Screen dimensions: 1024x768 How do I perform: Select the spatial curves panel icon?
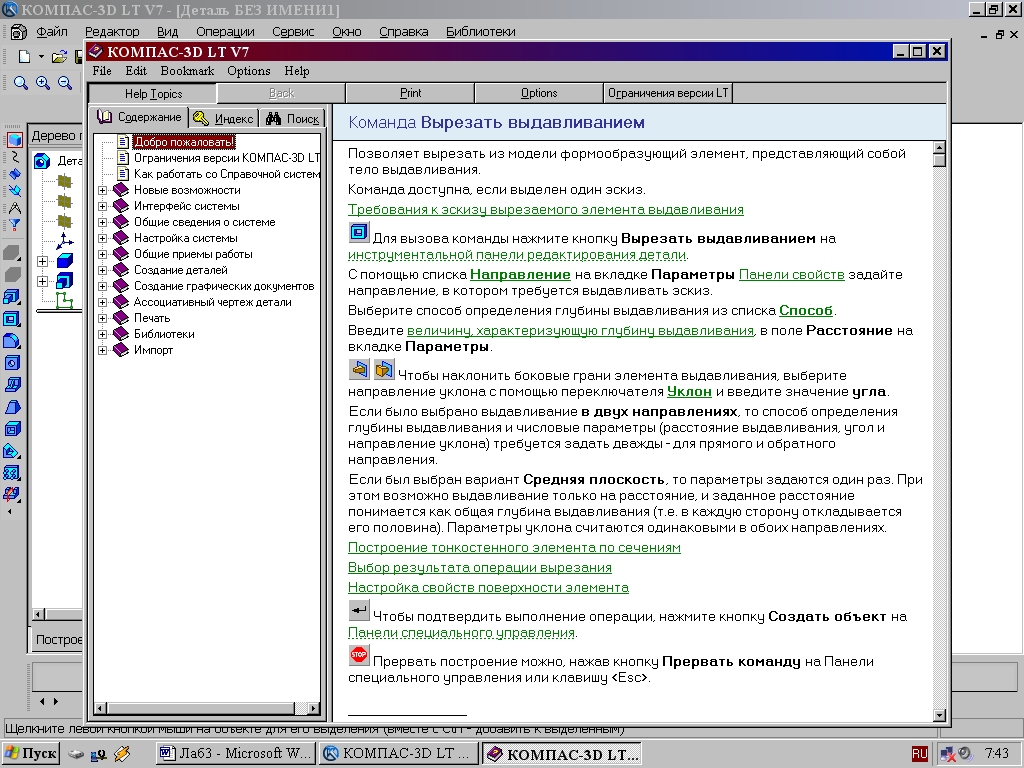(x=14, y=157)
